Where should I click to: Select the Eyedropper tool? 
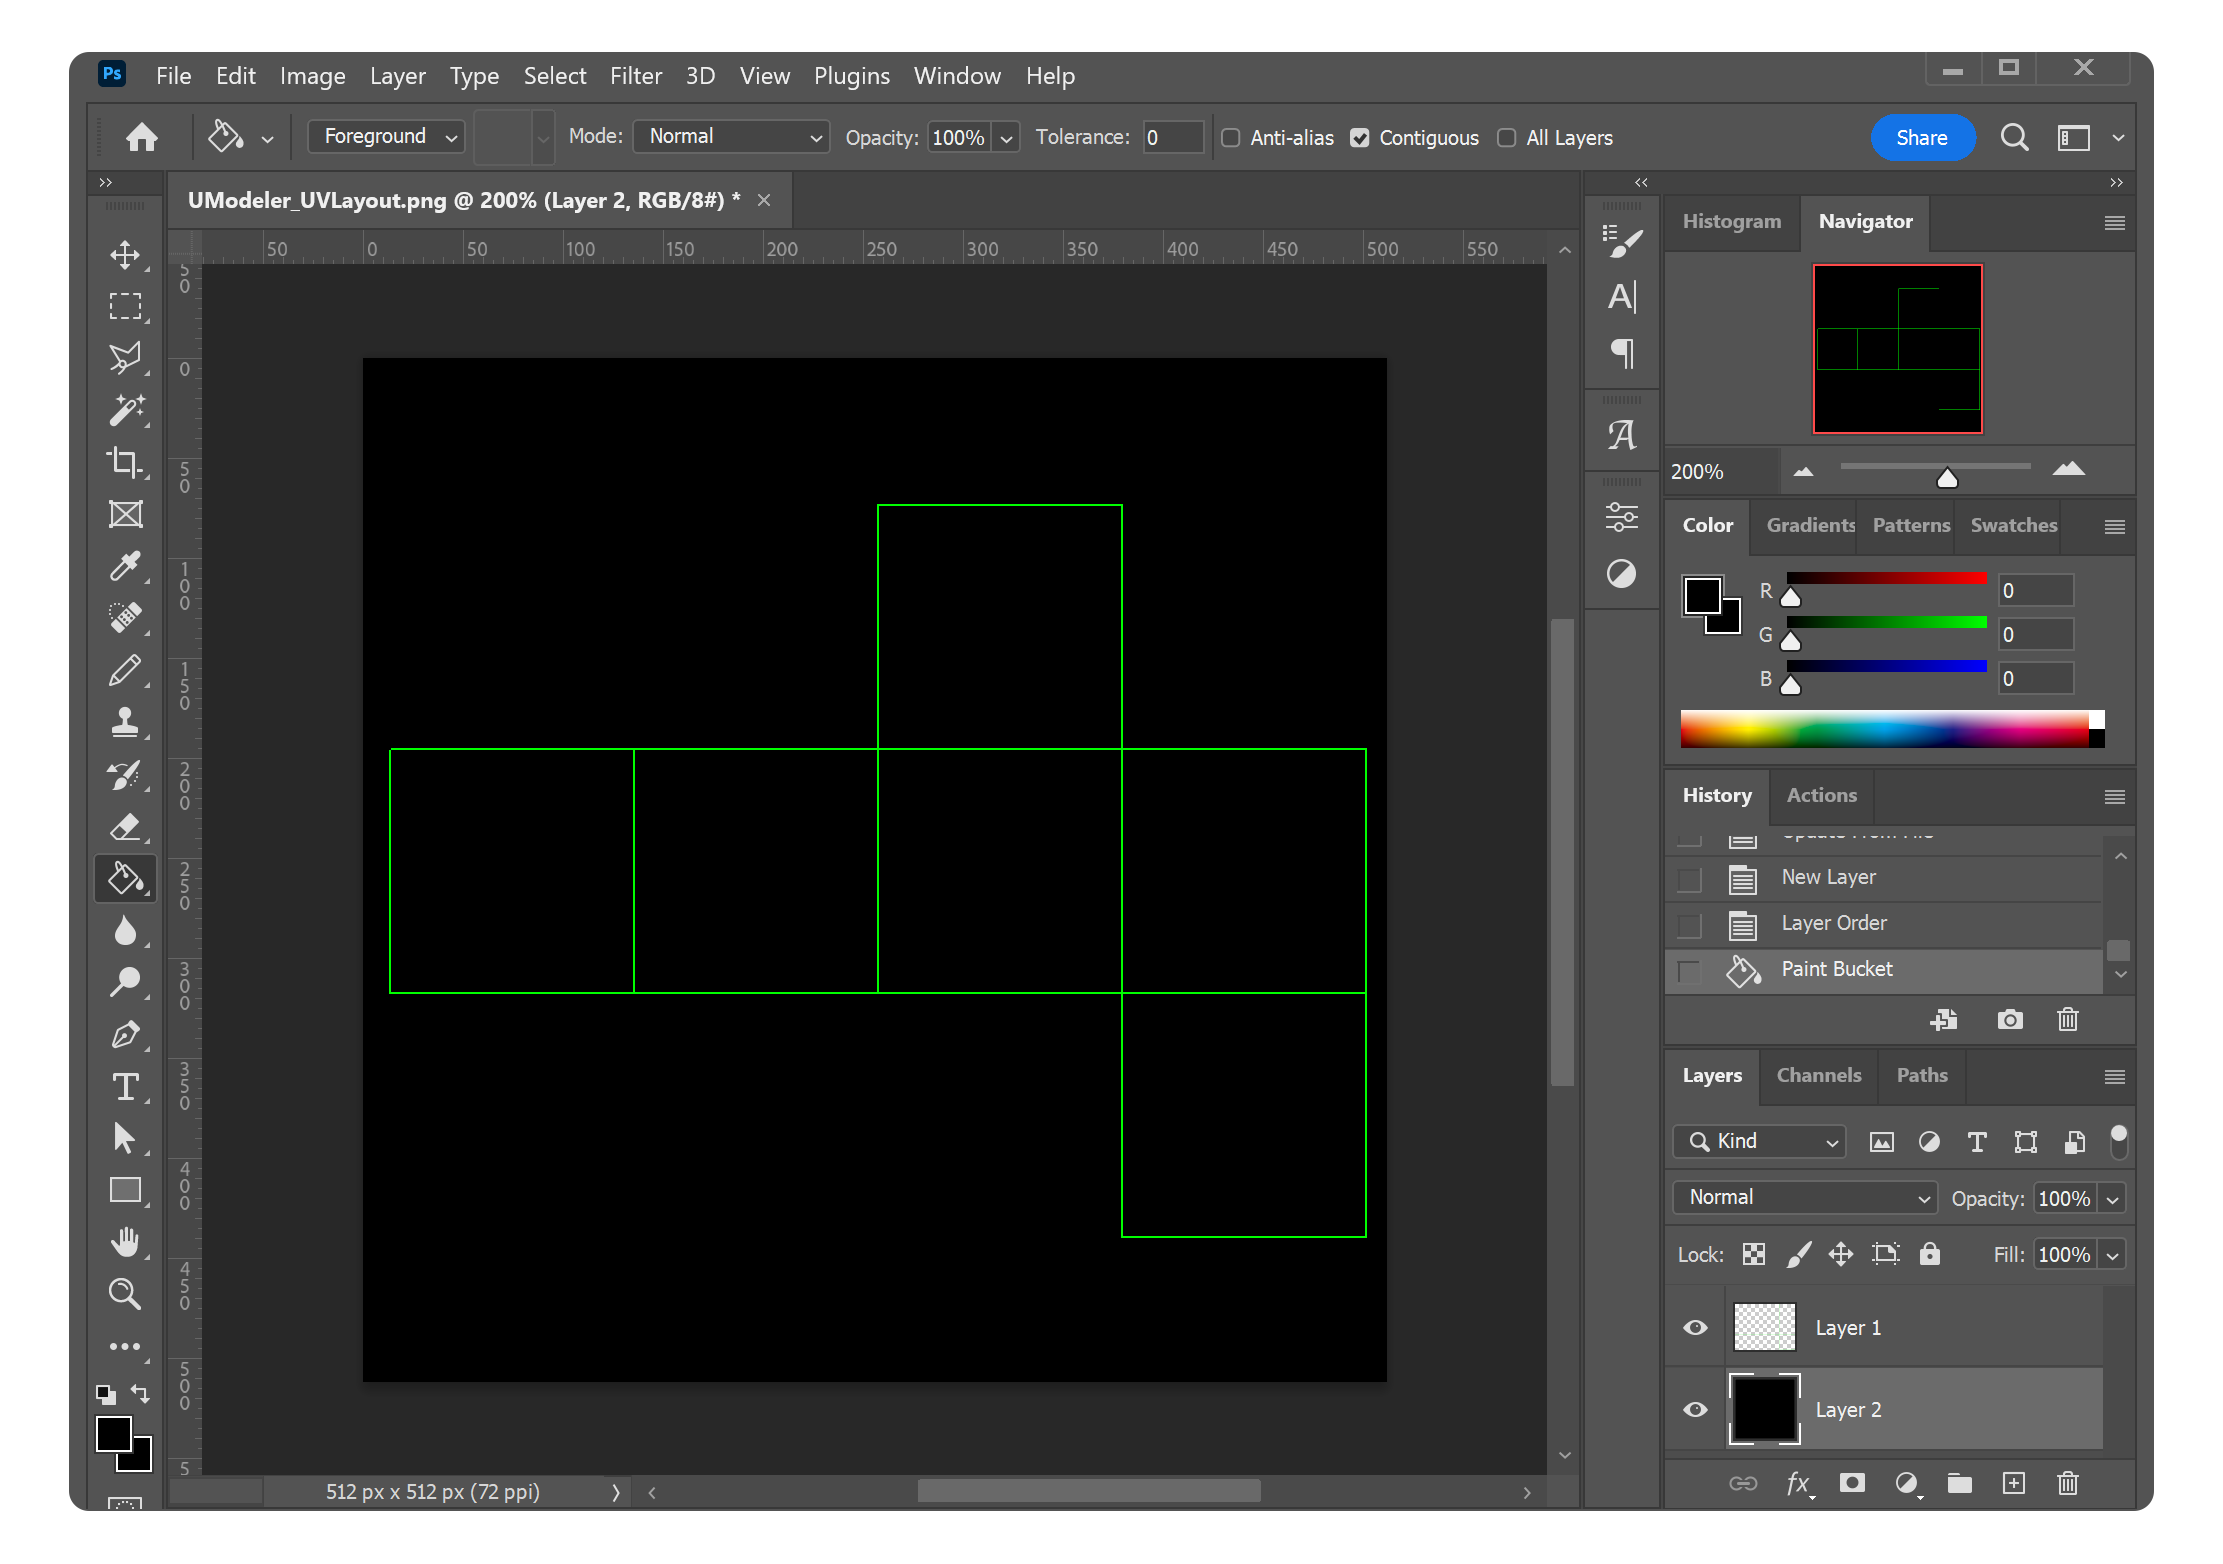pyautogui.click(x=125, y=566)
